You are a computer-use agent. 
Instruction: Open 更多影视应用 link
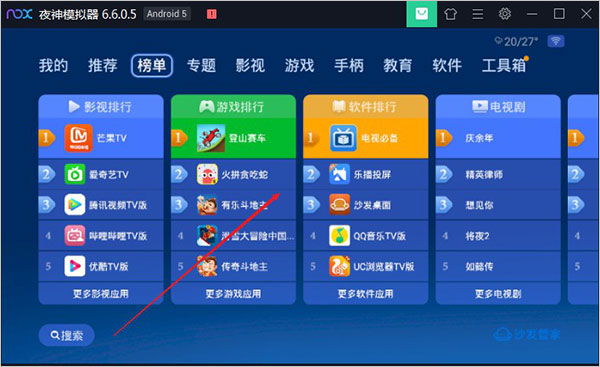(x=101, y=294)
